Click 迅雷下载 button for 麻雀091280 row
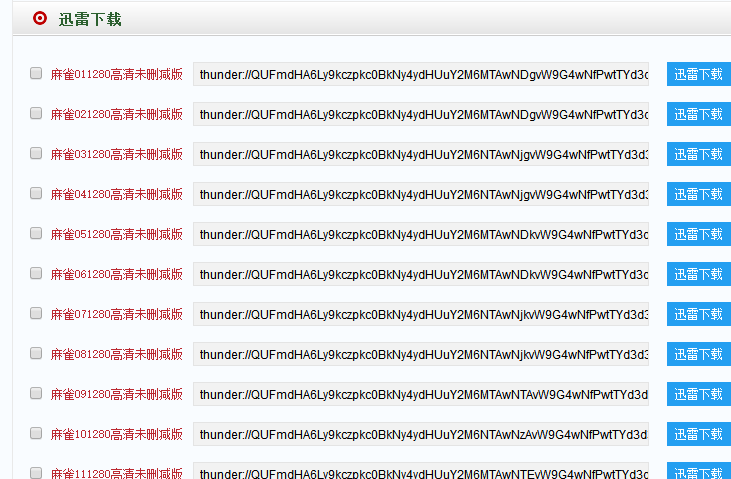731x479 pixels. pos(699,394)
